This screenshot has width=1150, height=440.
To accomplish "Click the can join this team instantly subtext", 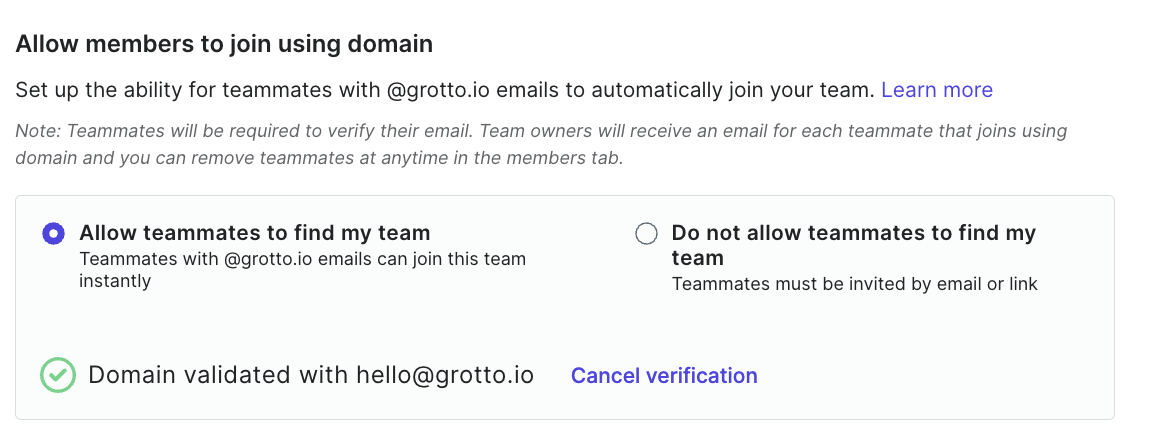I will pos(303,270).
